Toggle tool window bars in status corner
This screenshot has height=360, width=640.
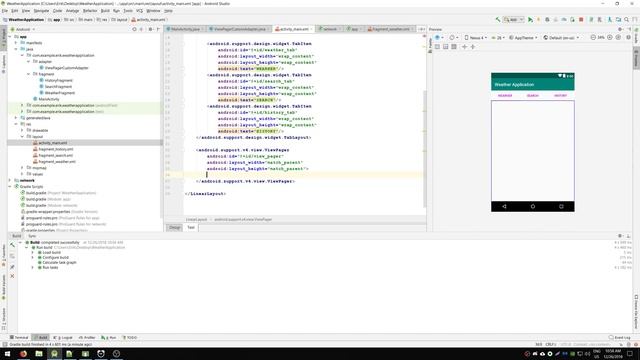click(x=4, y=344)
